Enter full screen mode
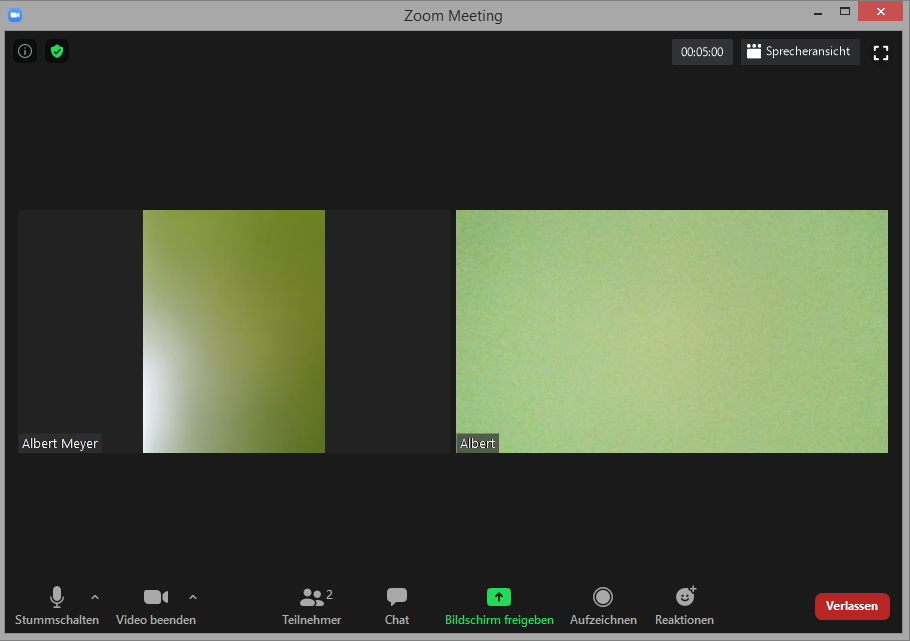This screenshot has height=641, width=910. pyautogui.click(x=880, y=53)
